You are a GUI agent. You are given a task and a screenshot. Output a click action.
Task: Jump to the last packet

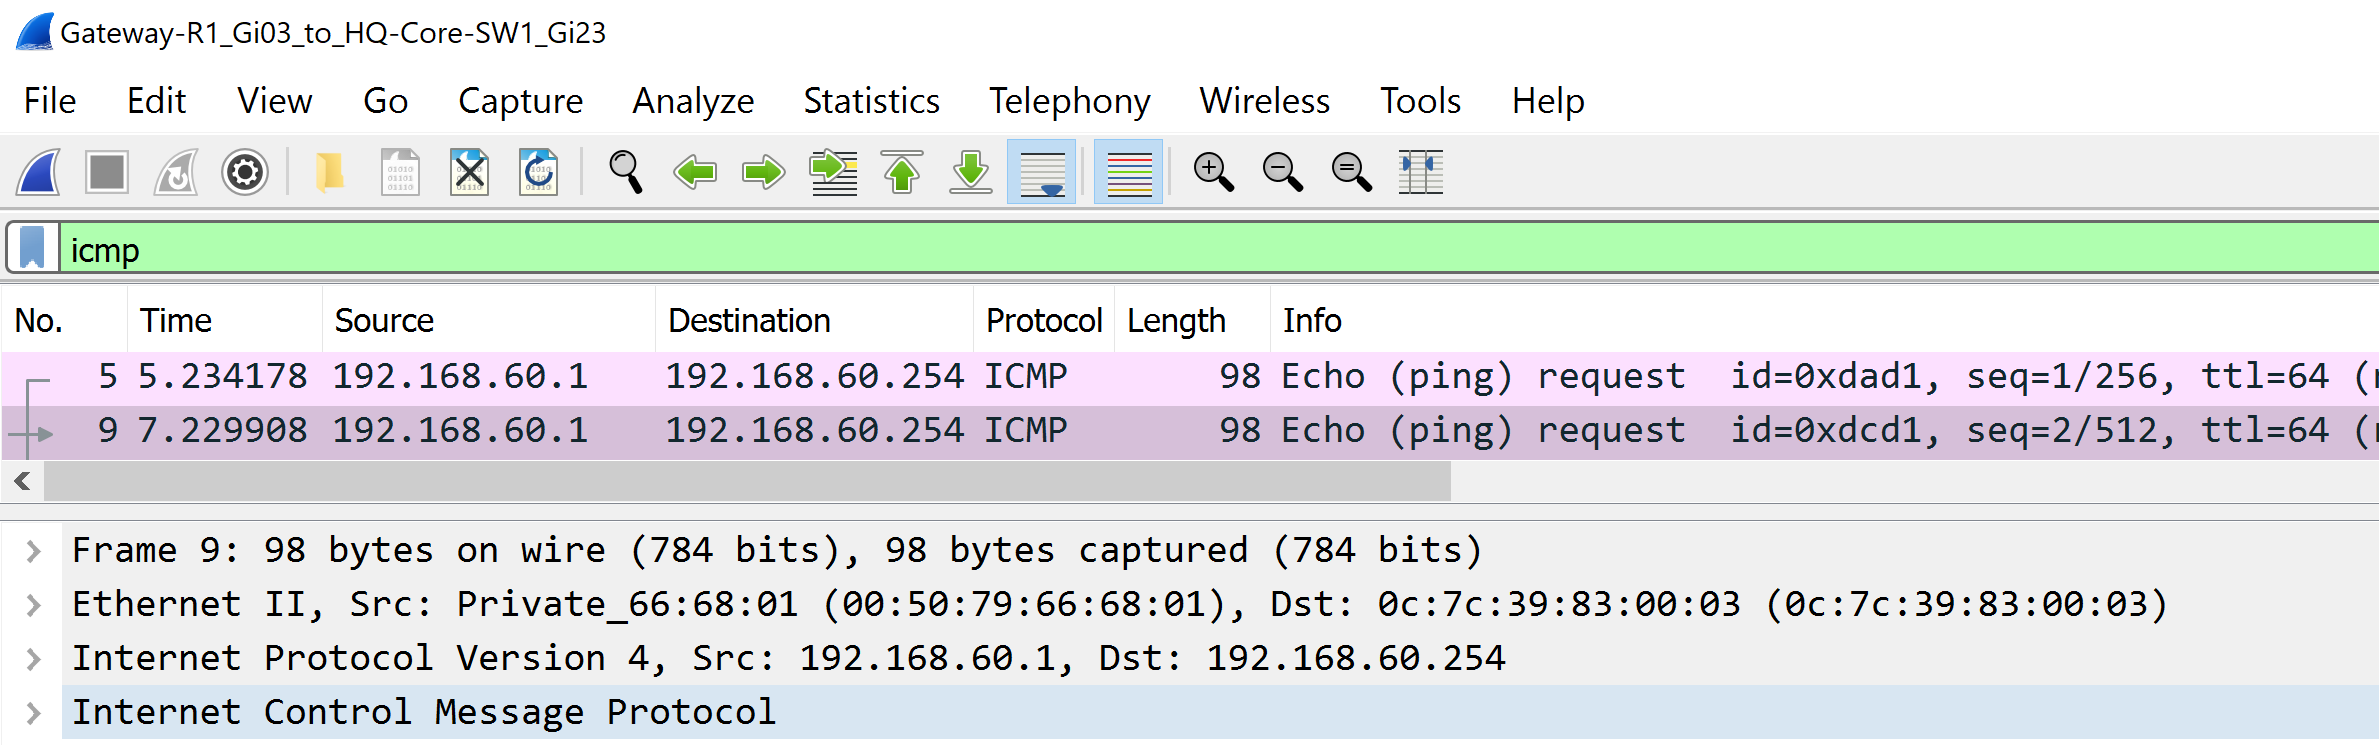coord(970,172)
